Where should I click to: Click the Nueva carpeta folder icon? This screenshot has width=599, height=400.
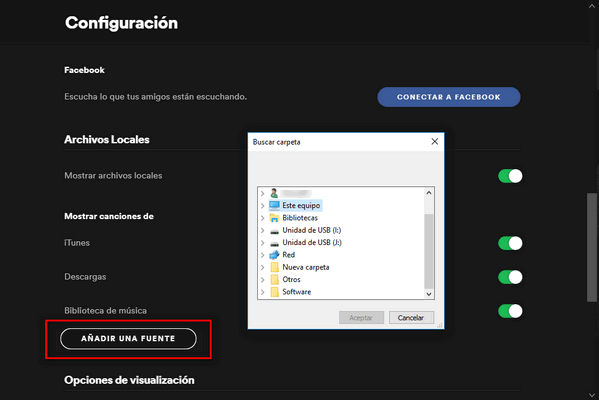(274, 267)
